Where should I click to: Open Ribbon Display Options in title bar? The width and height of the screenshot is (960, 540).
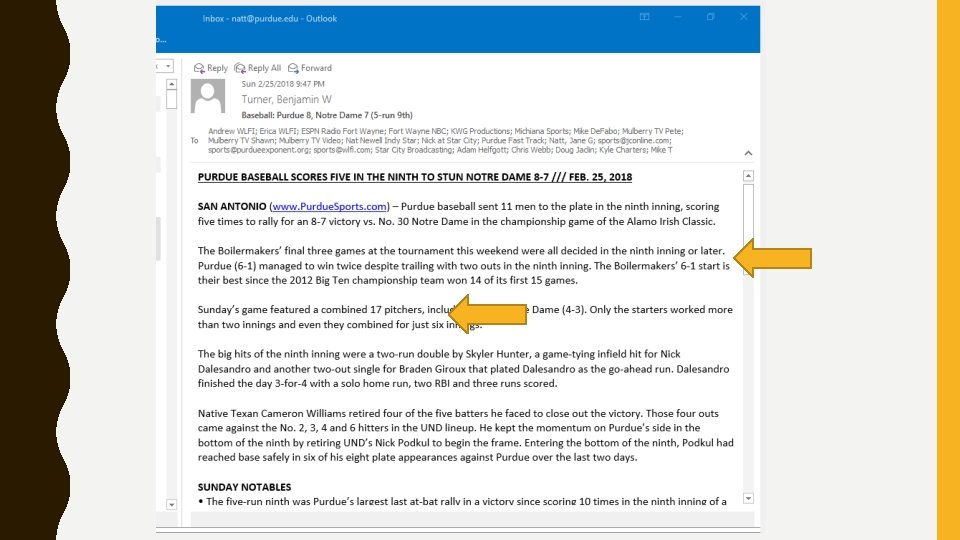coord(645,17)
